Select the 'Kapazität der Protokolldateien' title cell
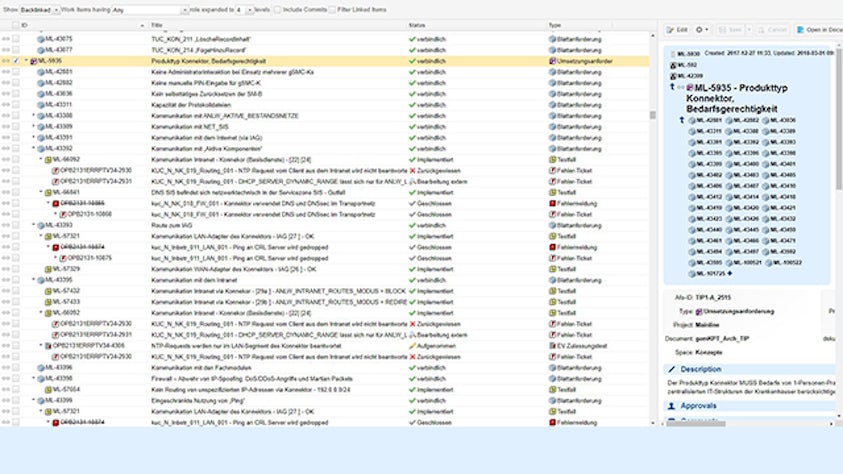 pos(191,105)
